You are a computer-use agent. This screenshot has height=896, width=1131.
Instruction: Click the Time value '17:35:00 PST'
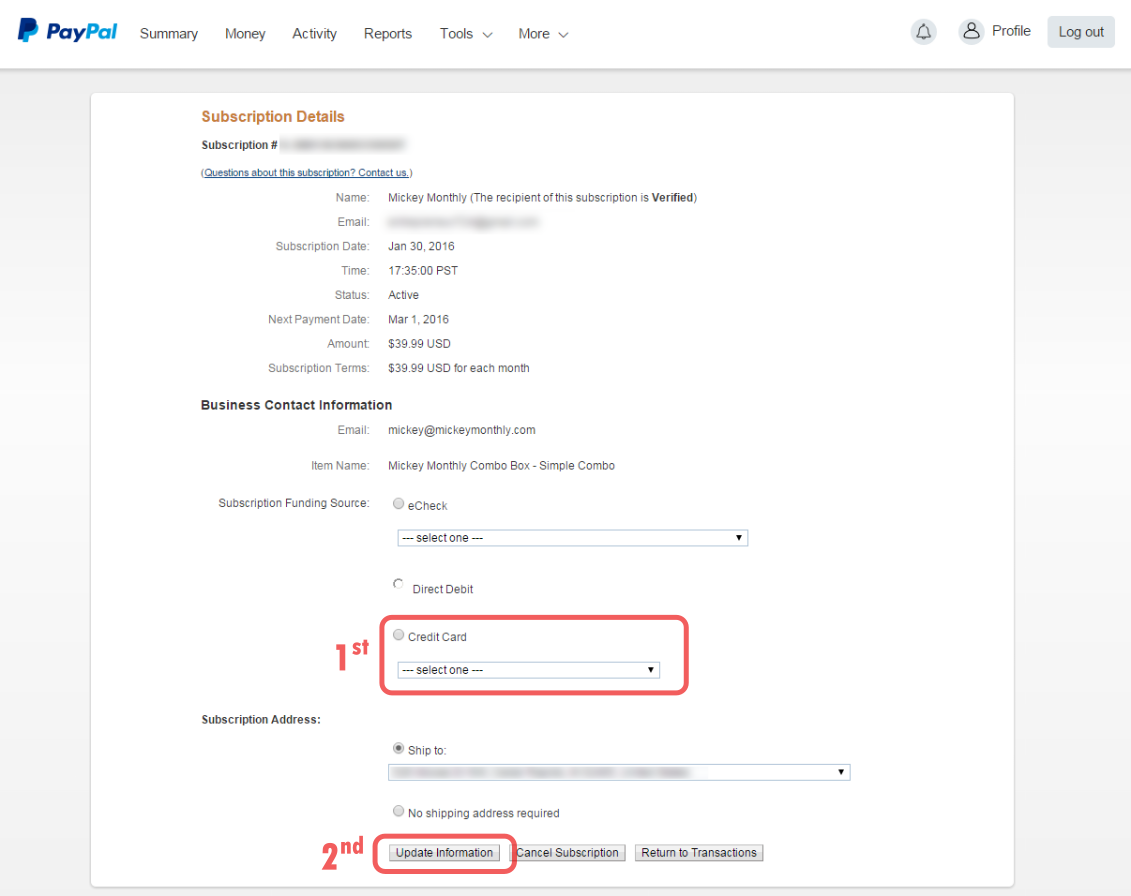tap(423, 271)
